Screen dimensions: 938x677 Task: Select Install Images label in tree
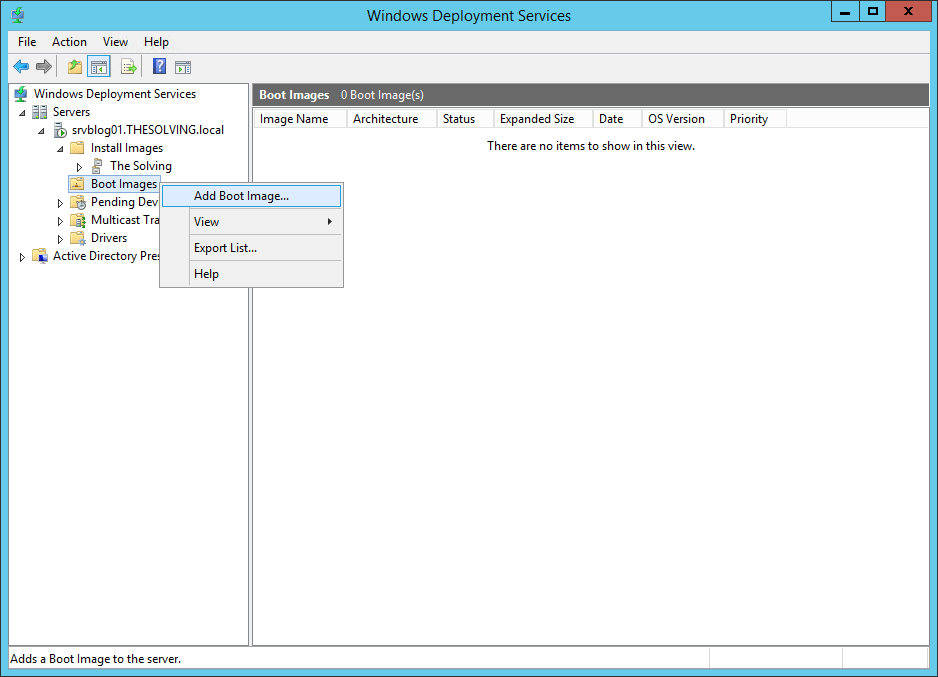point(127,148)
